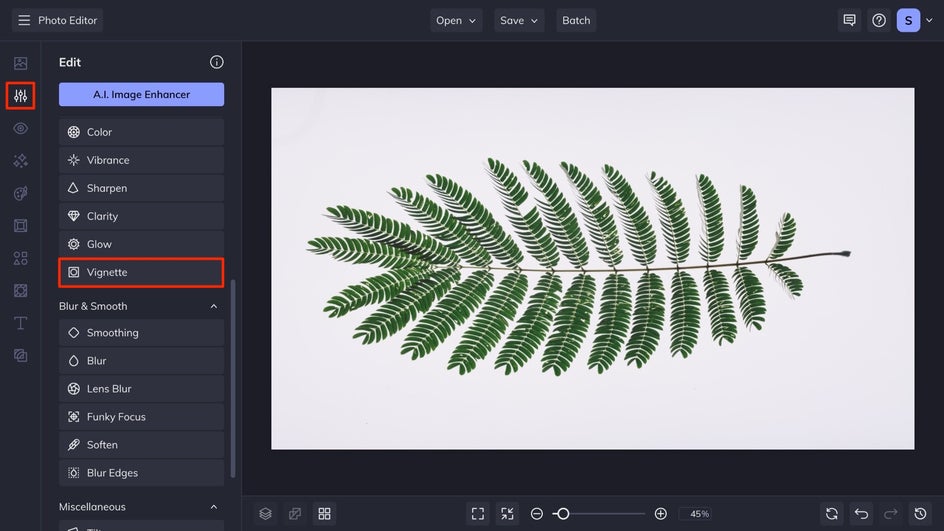
Task: Expand the Open dropdown menu
Action: click(456, 20)
